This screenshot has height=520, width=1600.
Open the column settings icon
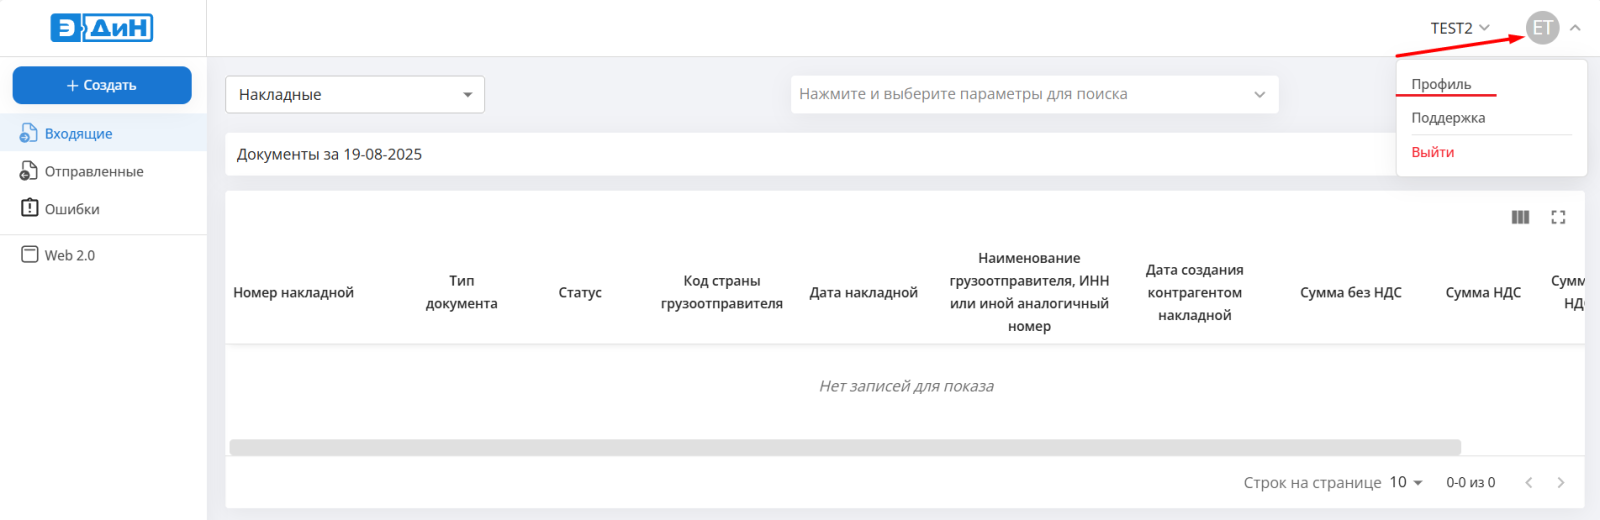(x=1520, y=217)
